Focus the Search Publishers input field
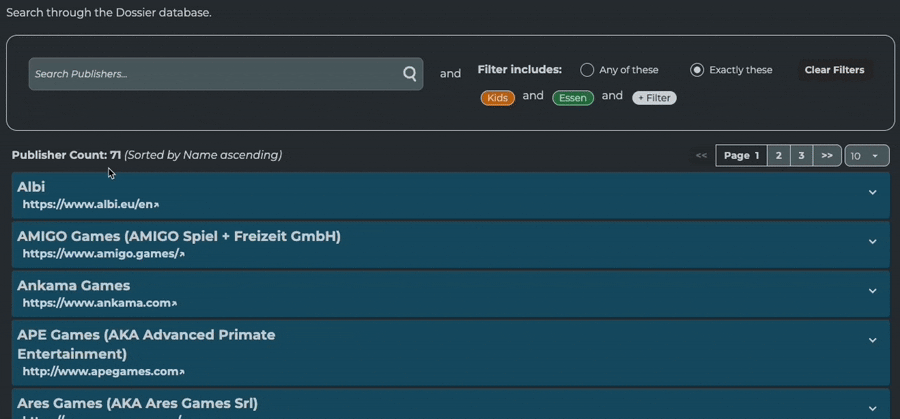The height and width of the screenshot is (419, 900). coord(226,74)
